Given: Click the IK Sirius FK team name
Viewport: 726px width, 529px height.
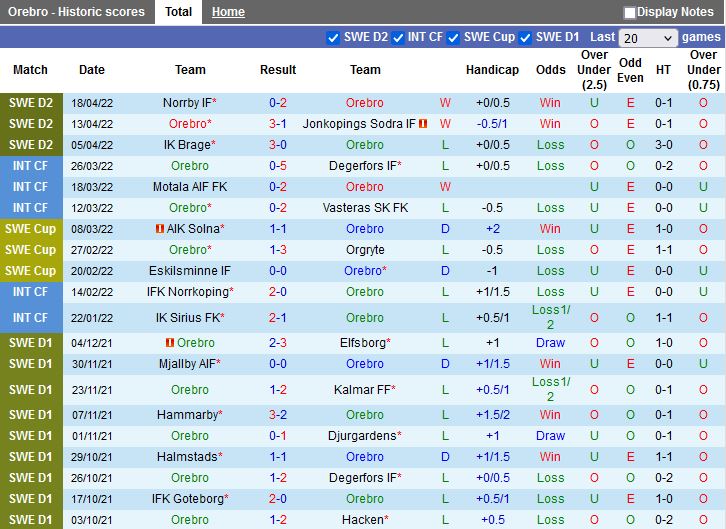Looking at the screenshot, I should click(x=188, y=318).
